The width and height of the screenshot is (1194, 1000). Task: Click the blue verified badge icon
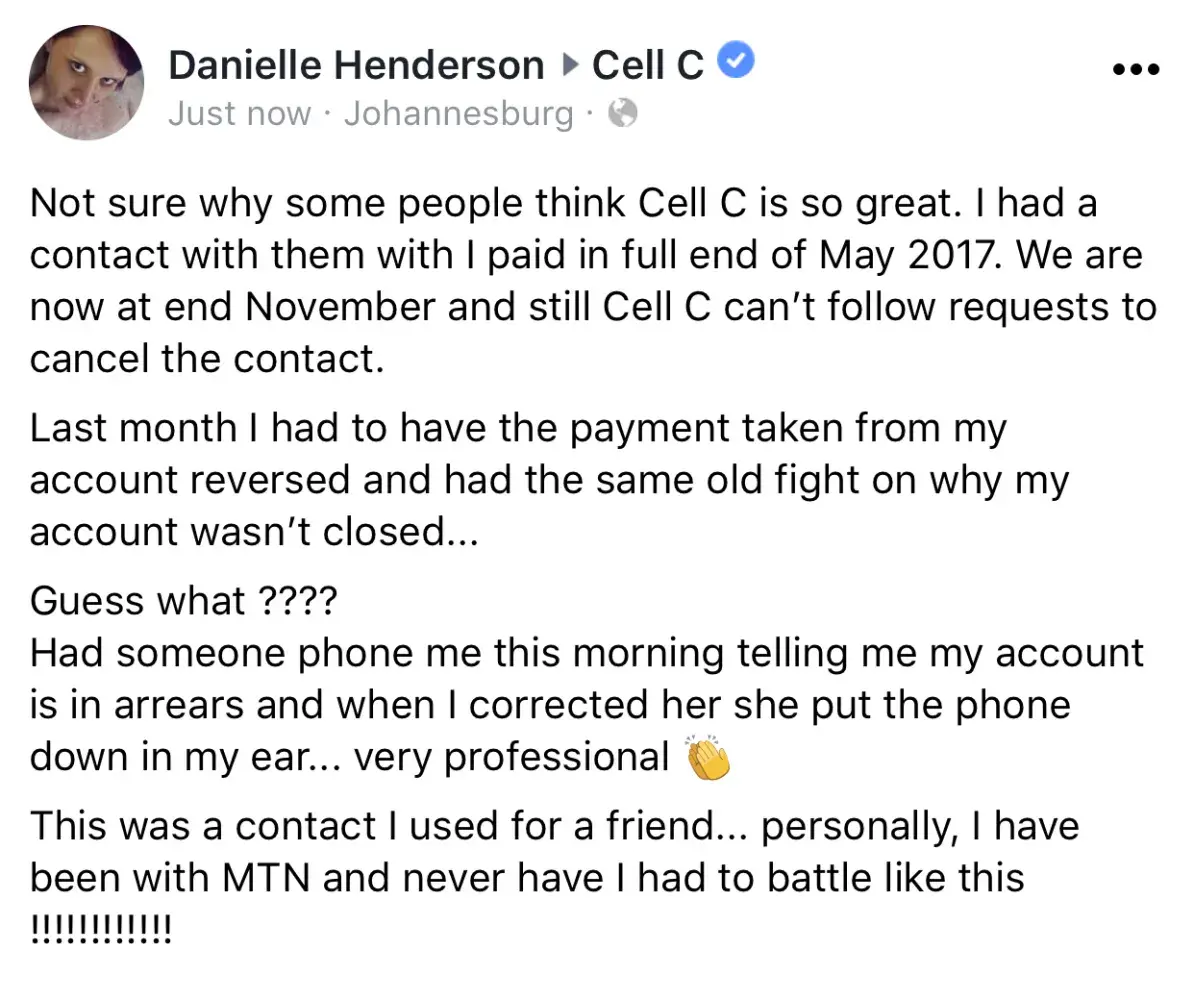pos(737,63)
